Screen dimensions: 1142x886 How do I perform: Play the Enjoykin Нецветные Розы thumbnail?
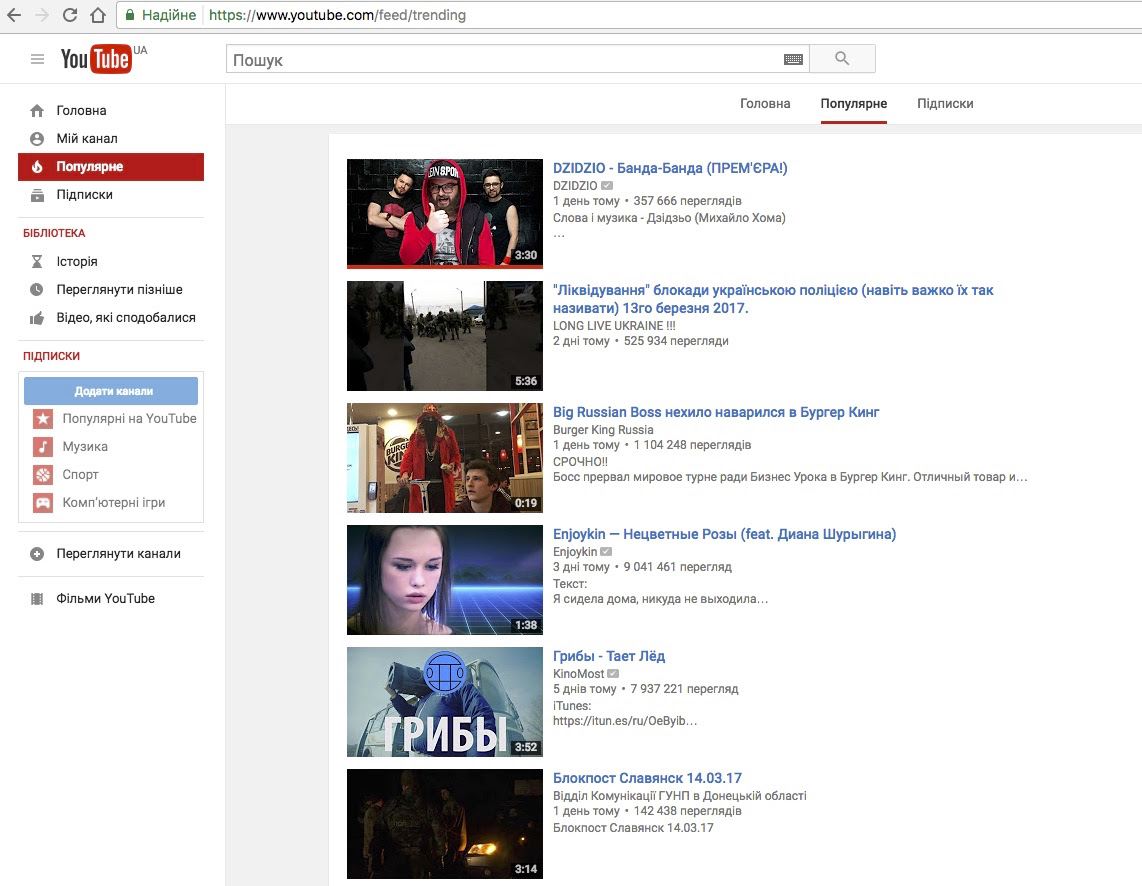(445, 580)
